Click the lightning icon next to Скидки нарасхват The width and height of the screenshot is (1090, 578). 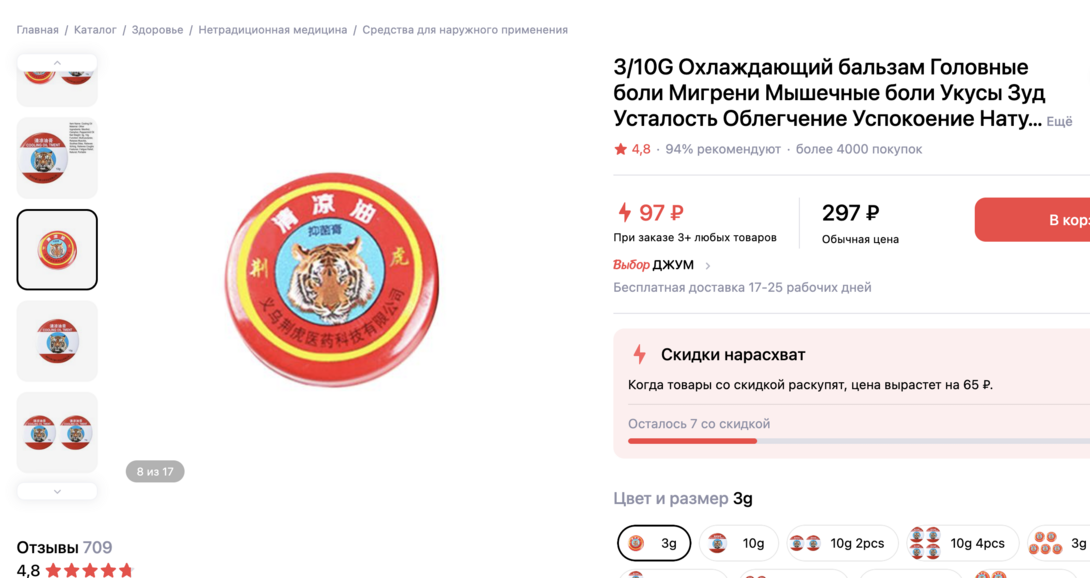tap(640, 354)
